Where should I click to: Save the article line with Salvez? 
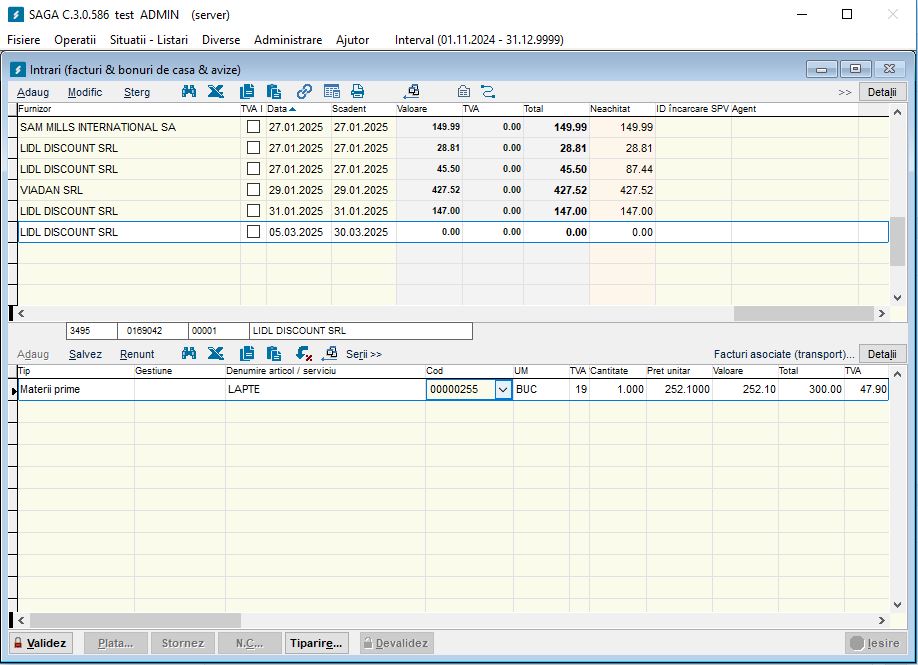[x=85, y=354]
